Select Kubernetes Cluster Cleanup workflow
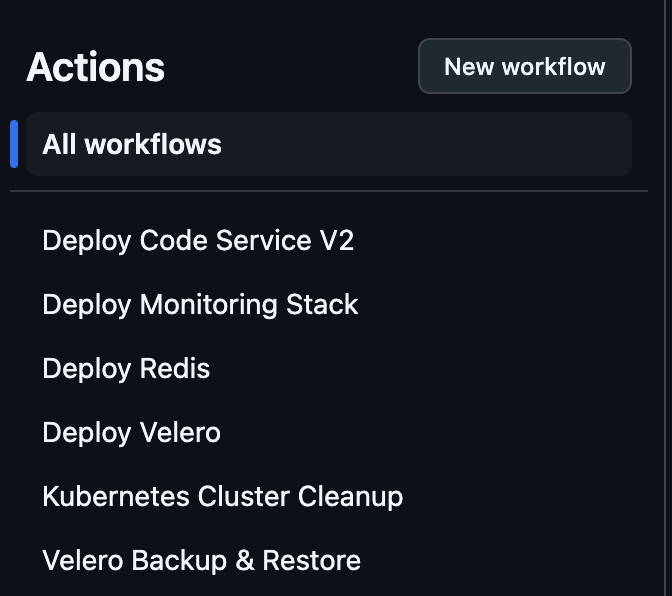 (222, 496)
